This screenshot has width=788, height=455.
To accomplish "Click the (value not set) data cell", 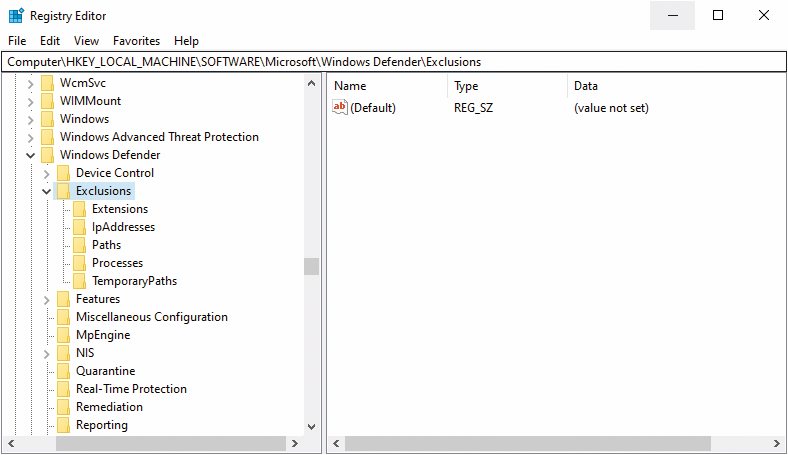I will coord(611,108).
